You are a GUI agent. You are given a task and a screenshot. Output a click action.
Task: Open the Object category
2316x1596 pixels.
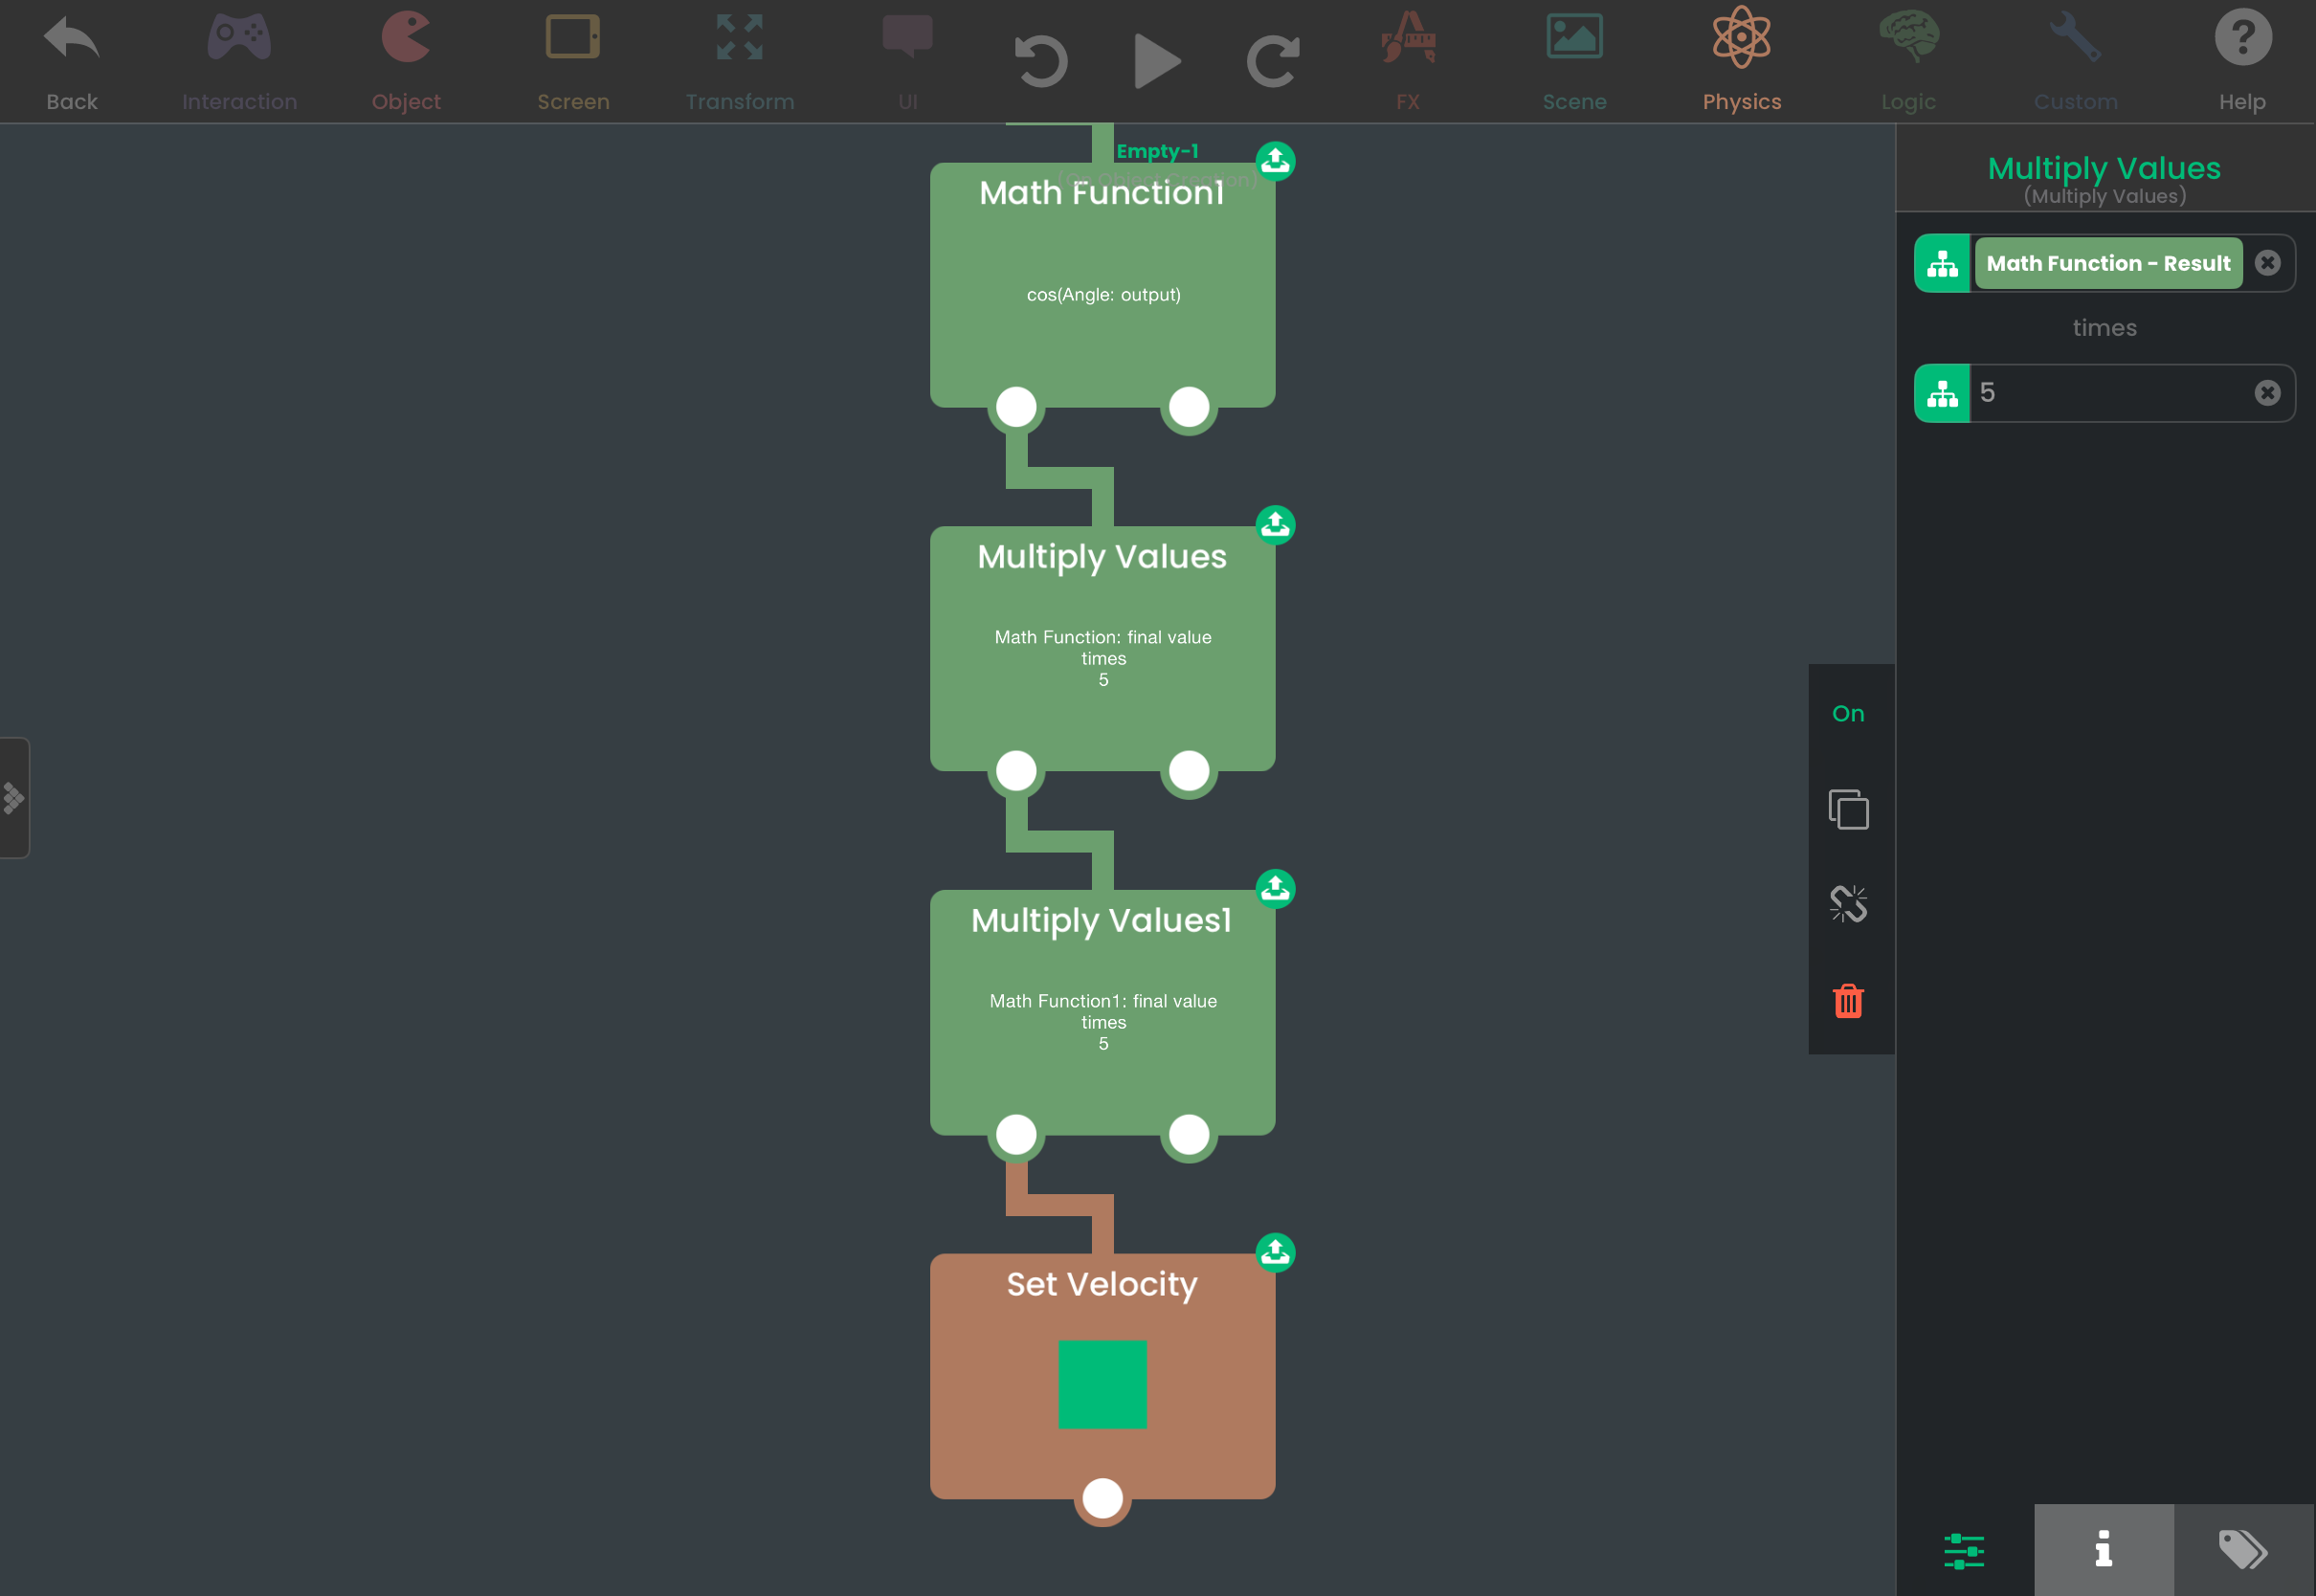pos(406,38)
